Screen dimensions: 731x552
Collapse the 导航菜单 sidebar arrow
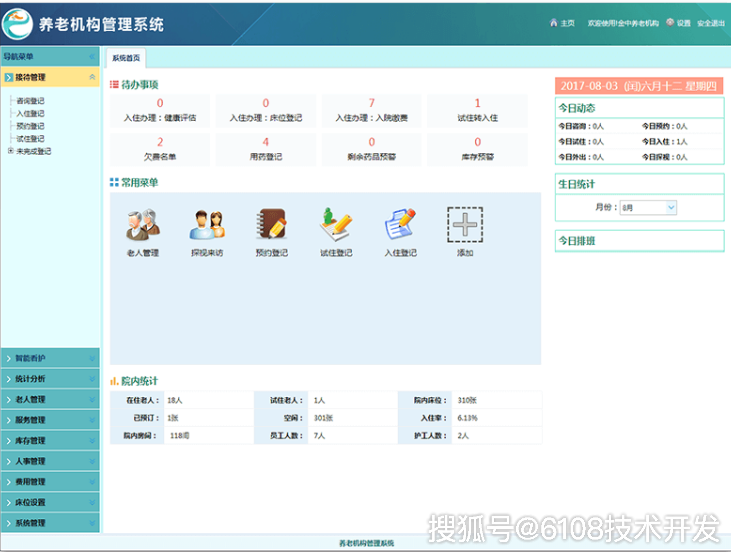(92, 57)
